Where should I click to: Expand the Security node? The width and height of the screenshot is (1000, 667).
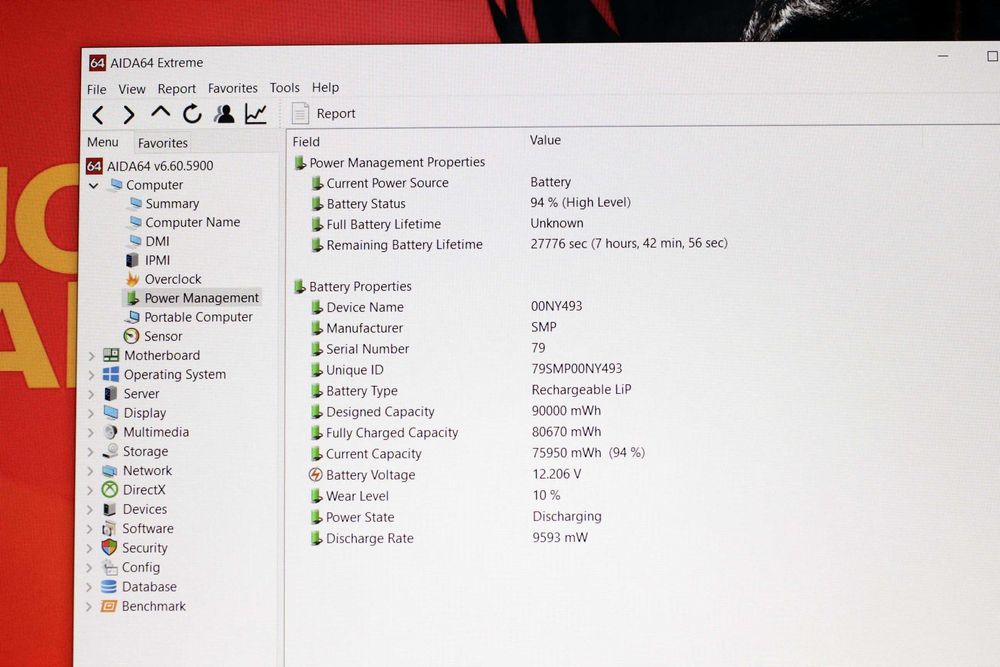(x=90, y=548)
